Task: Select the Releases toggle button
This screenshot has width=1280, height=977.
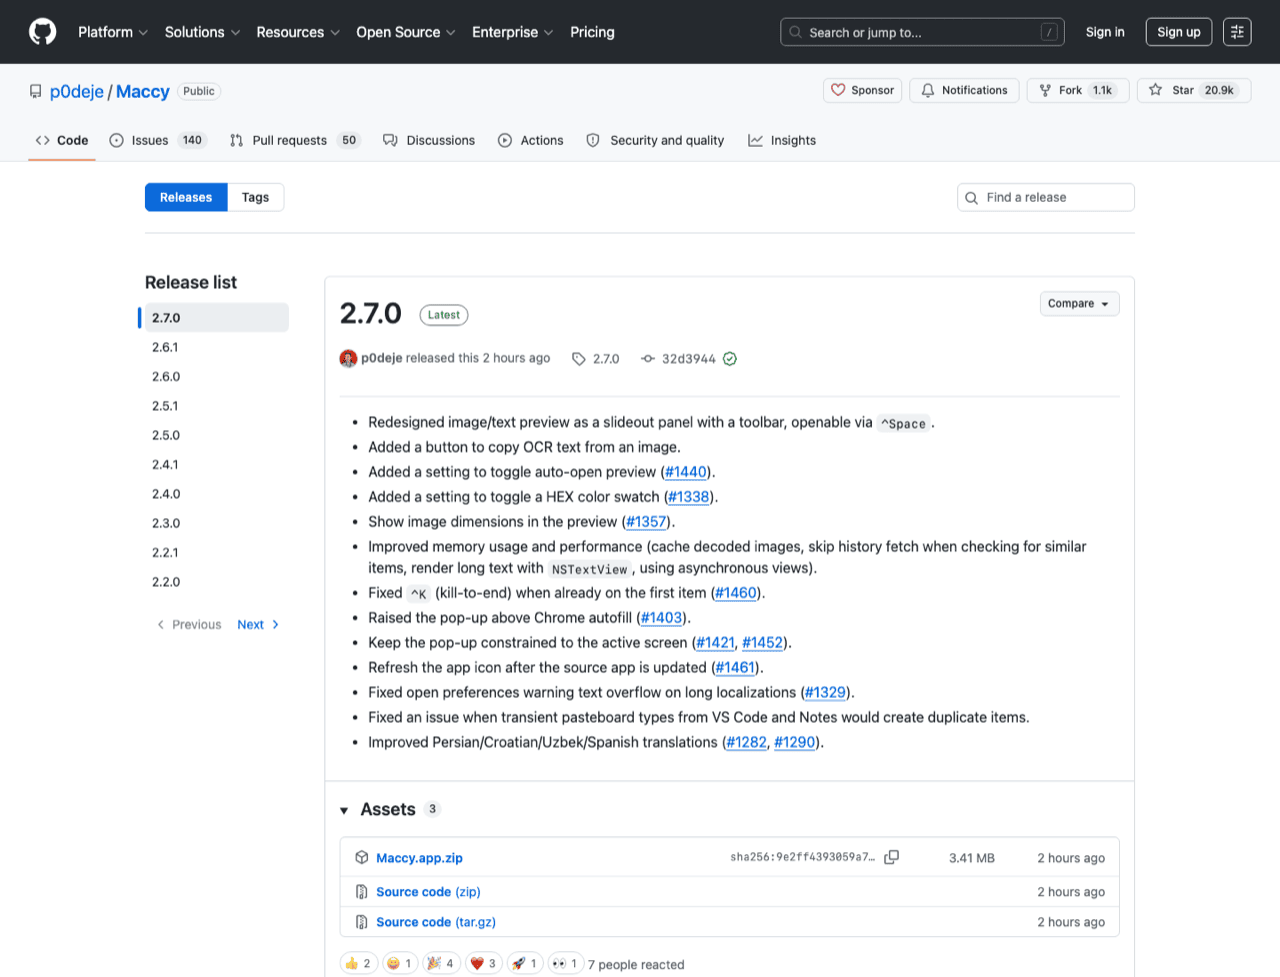Action: [186, 197]
